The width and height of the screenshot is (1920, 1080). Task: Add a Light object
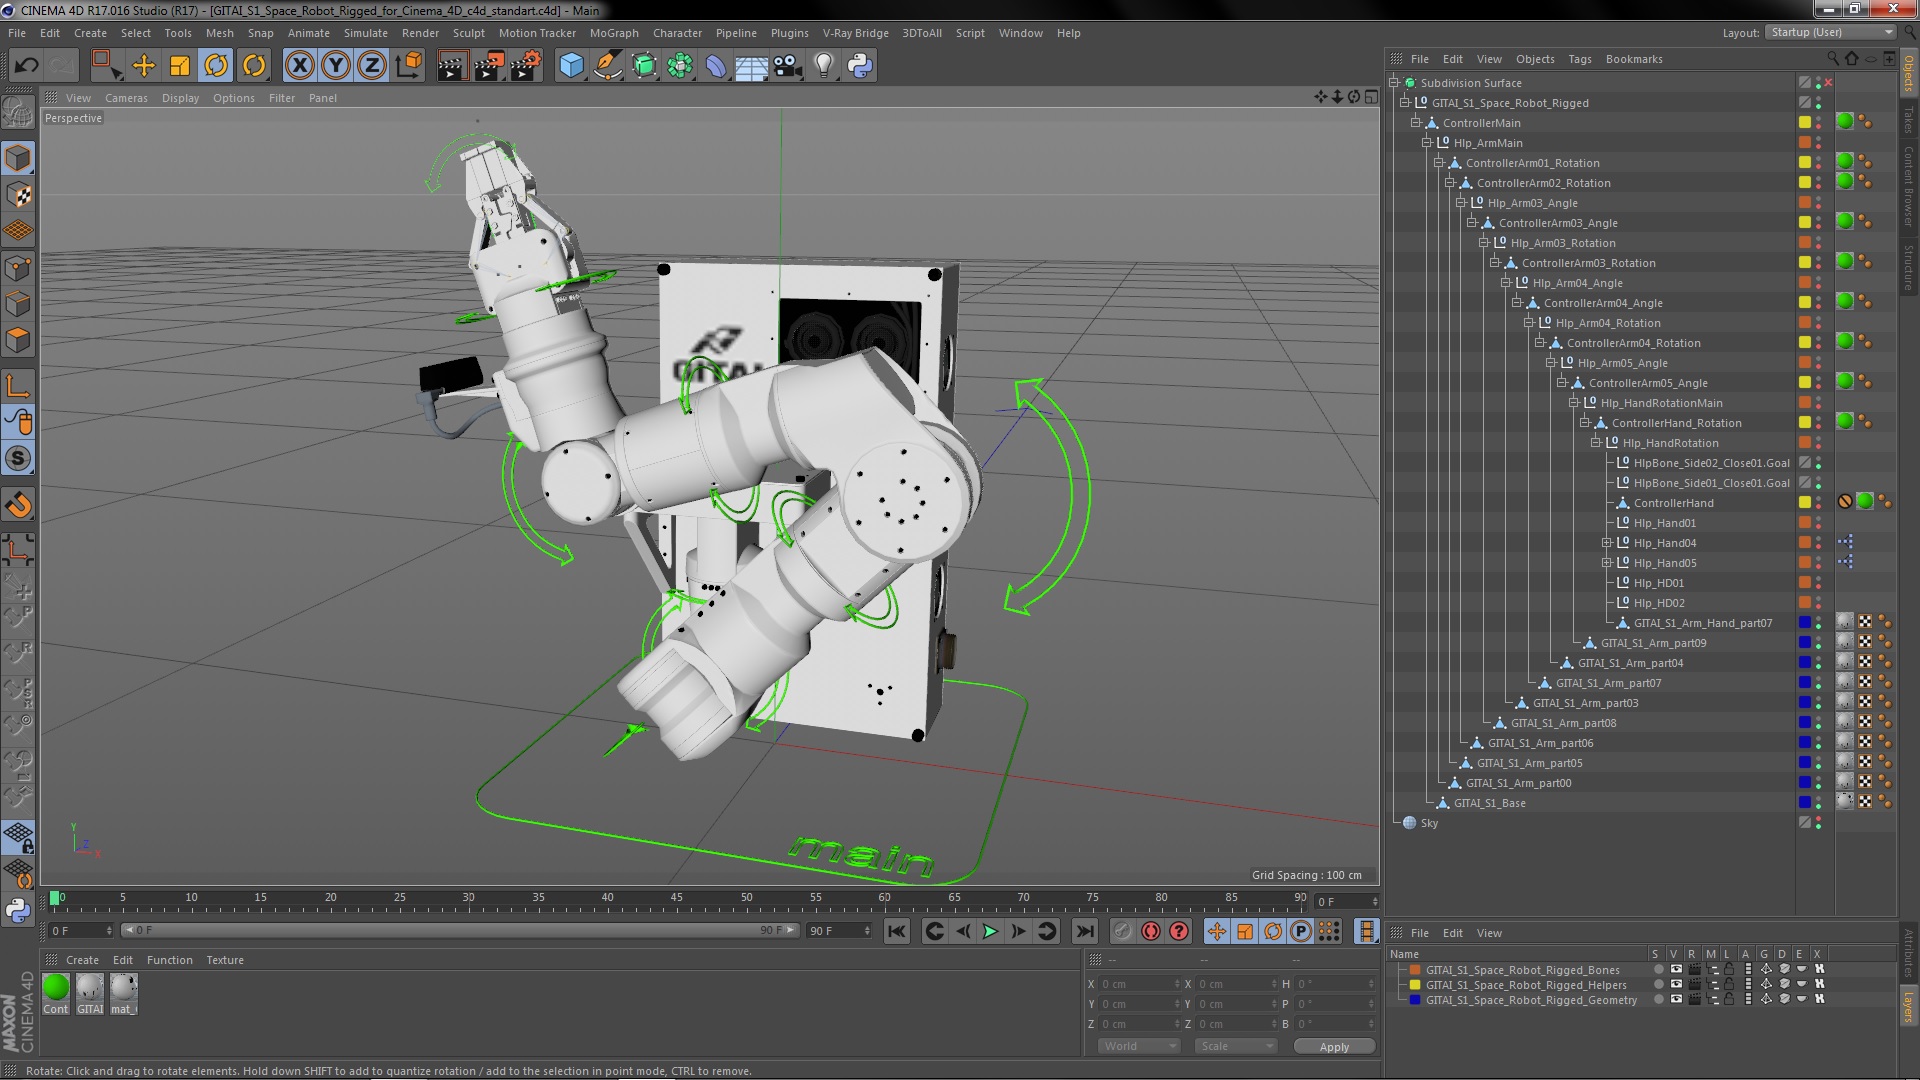[x=824, y=66]
